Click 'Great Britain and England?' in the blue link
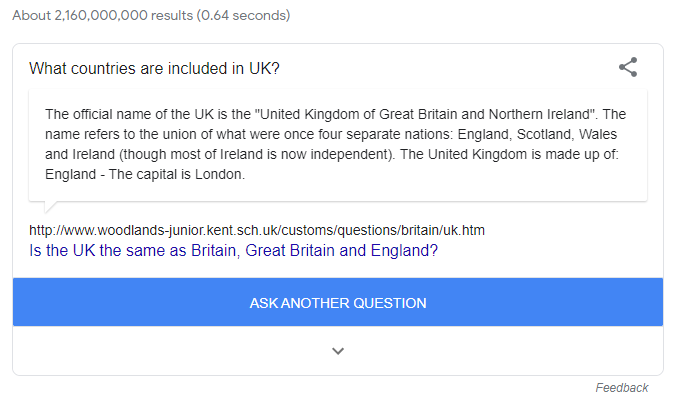Screen dimensions: 682x417 click(341, 250)
